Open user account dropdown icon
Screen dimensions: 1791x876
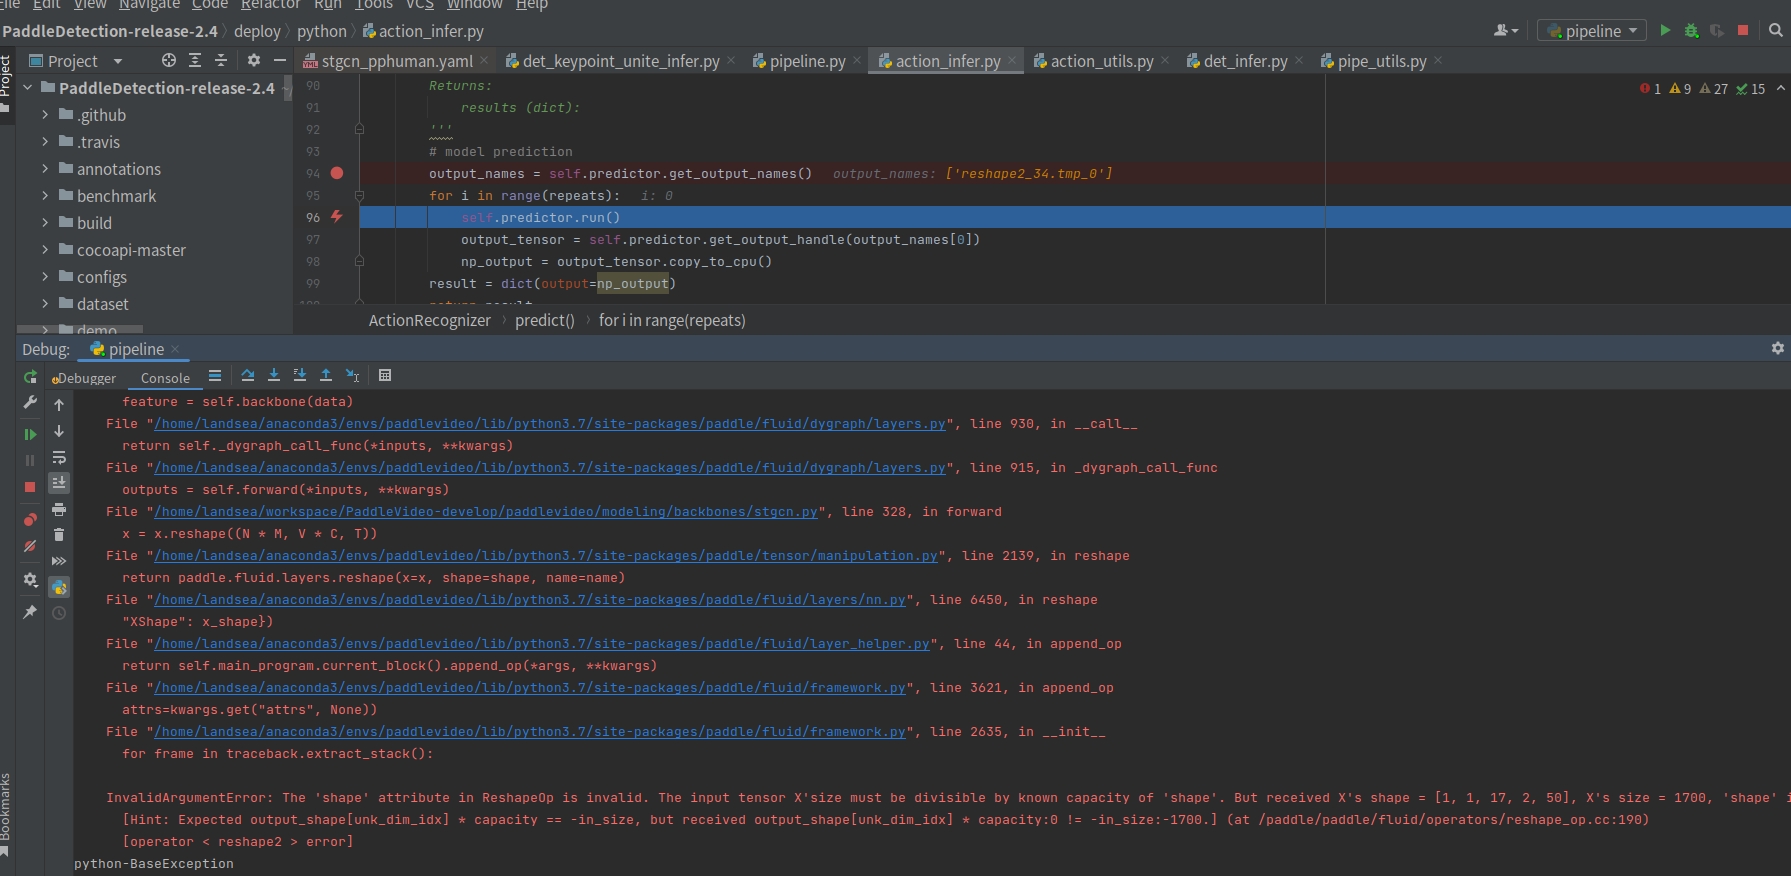point(1506,31)
